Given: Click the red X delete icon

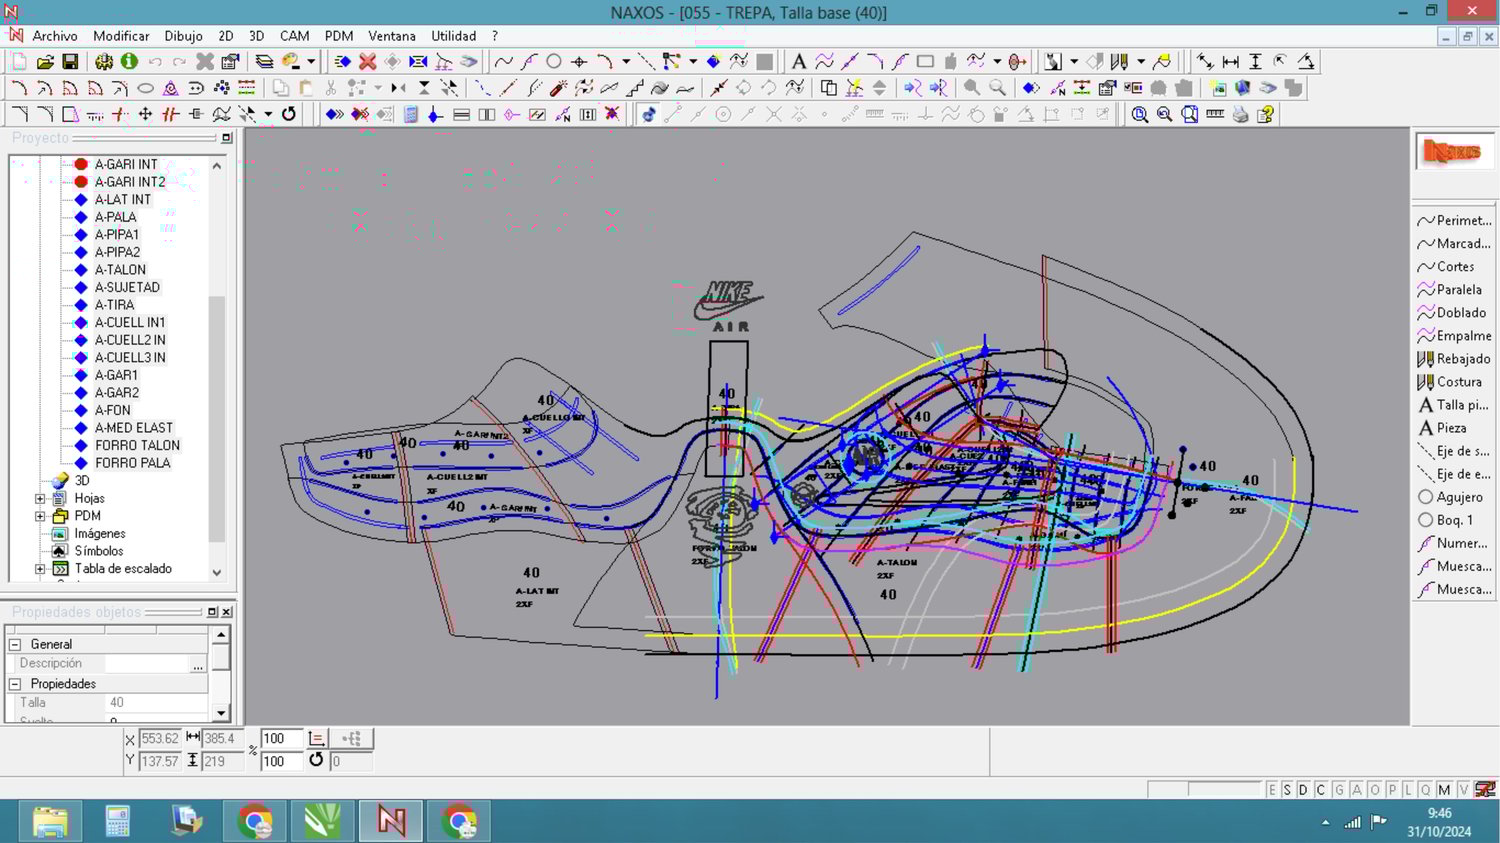Looking at the screenshot, I should [368, 62].
